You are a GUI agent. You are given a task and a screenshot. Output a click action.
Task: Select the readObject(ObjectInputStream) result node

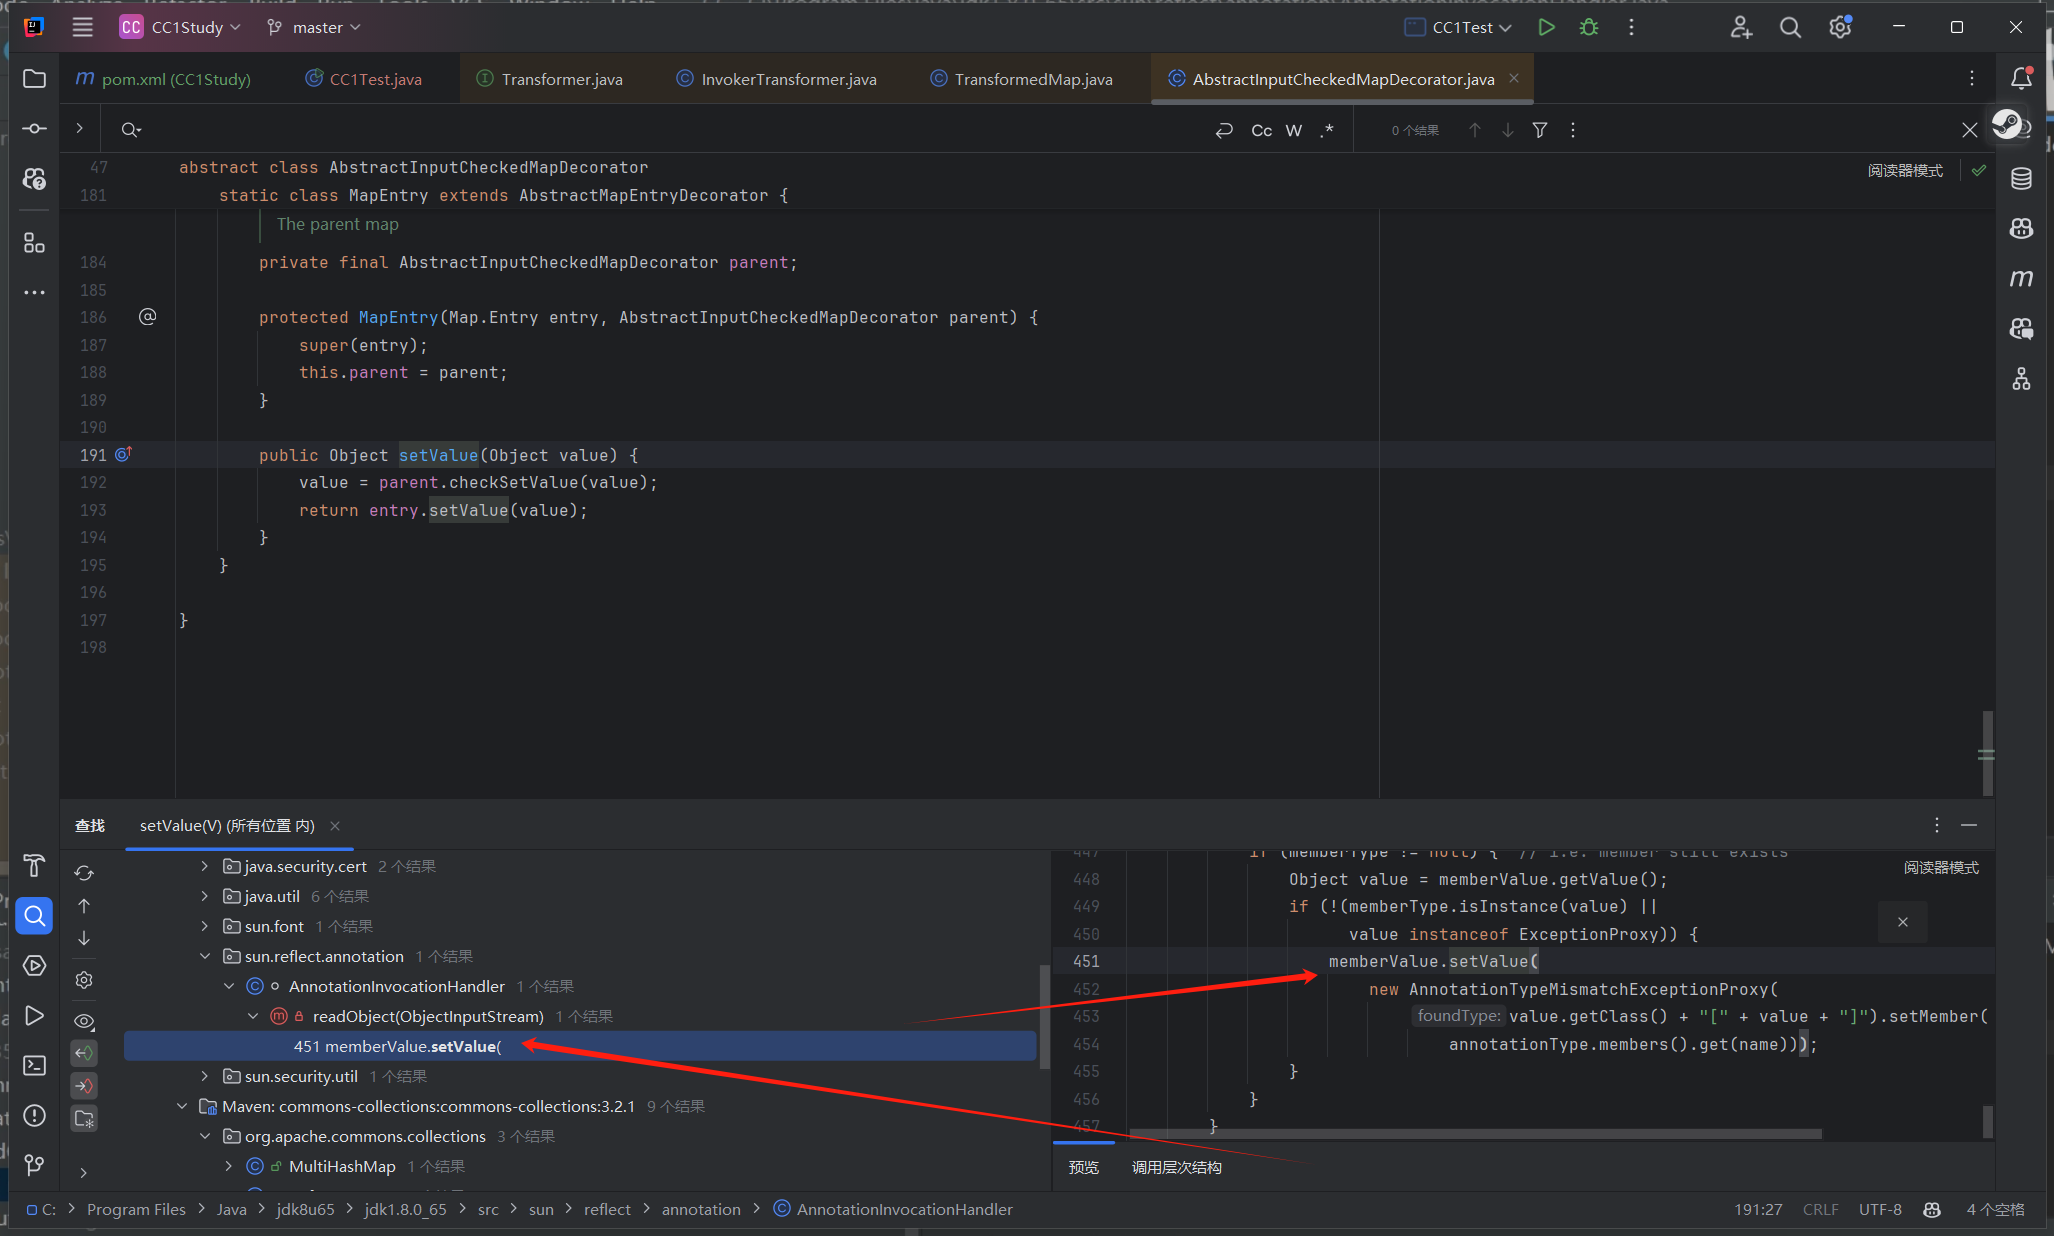tap(428, 1016)
